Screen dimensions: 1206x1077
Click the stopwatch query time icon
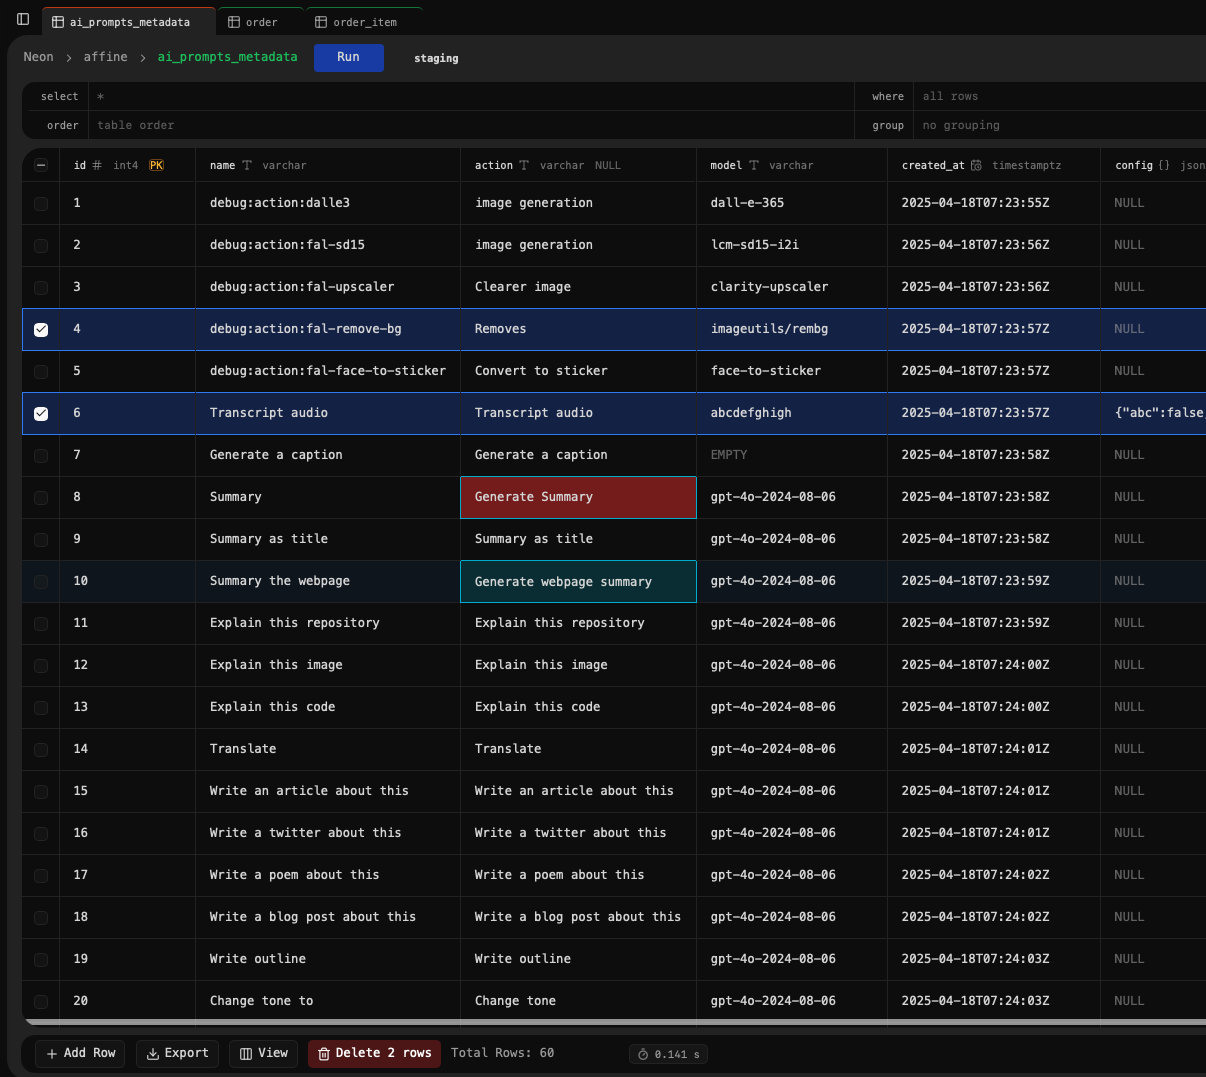click(x=643, y=1054)
